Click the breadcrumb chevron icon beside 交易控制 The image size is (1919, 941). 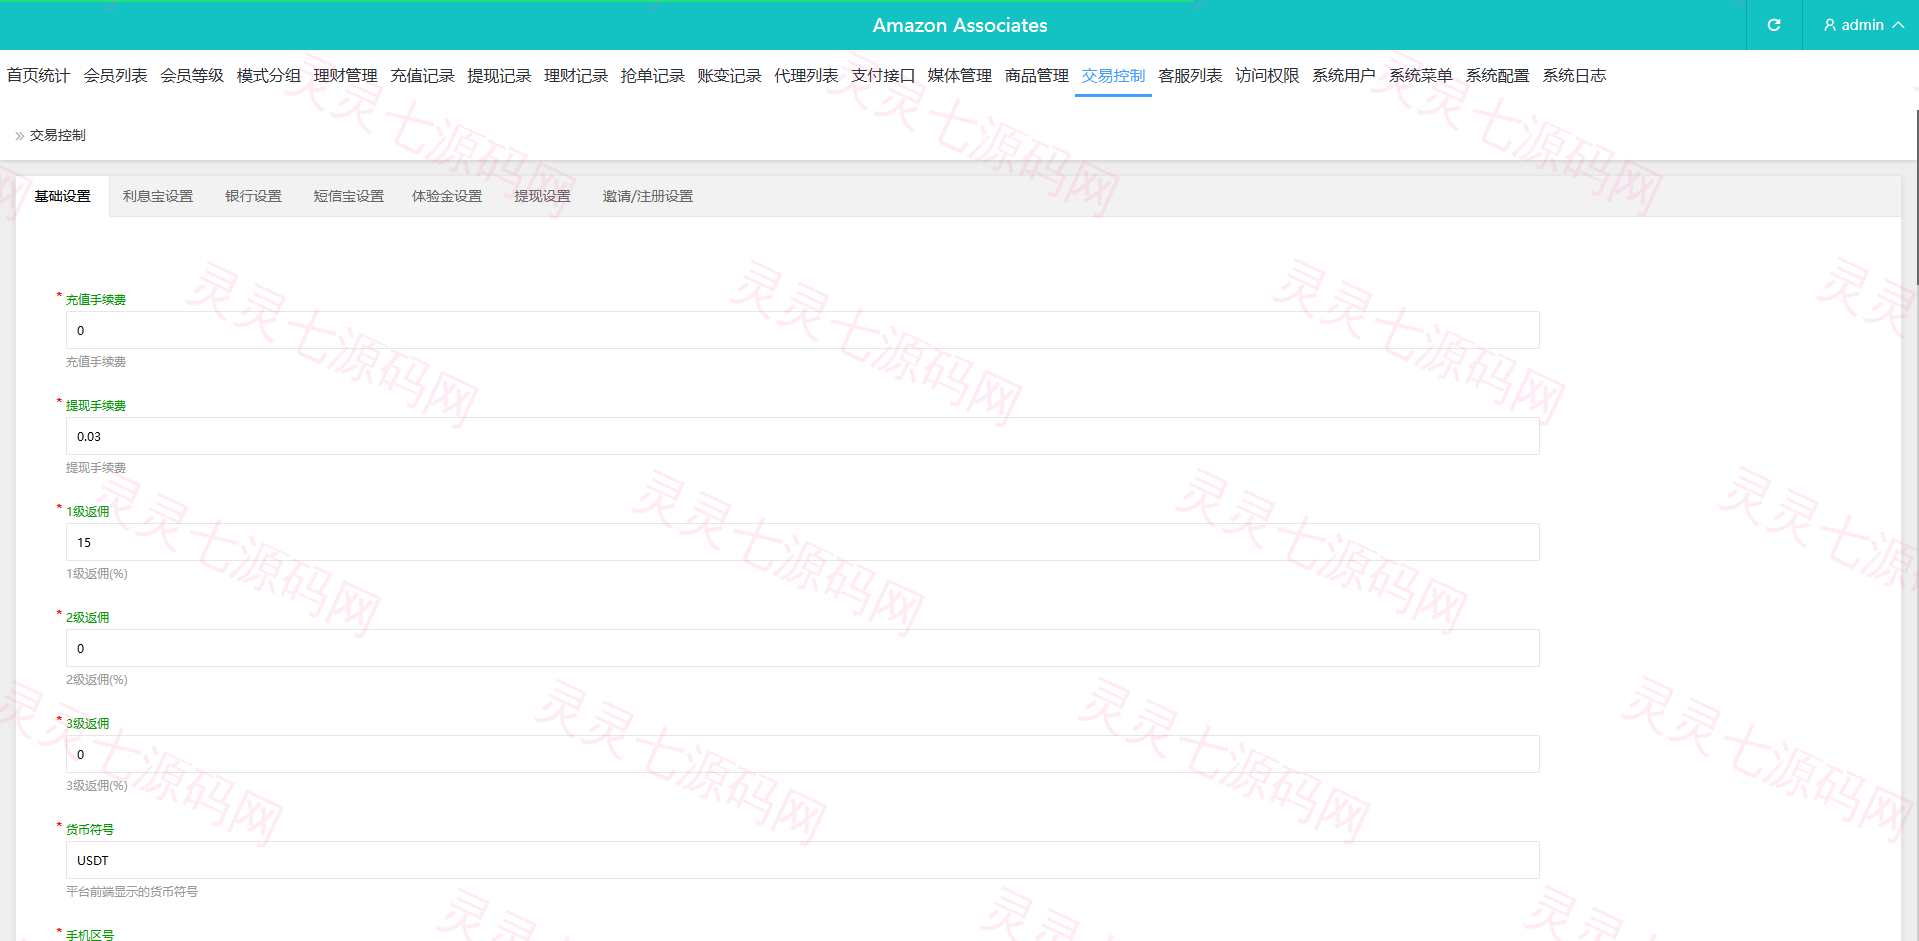tap(20, 136)
